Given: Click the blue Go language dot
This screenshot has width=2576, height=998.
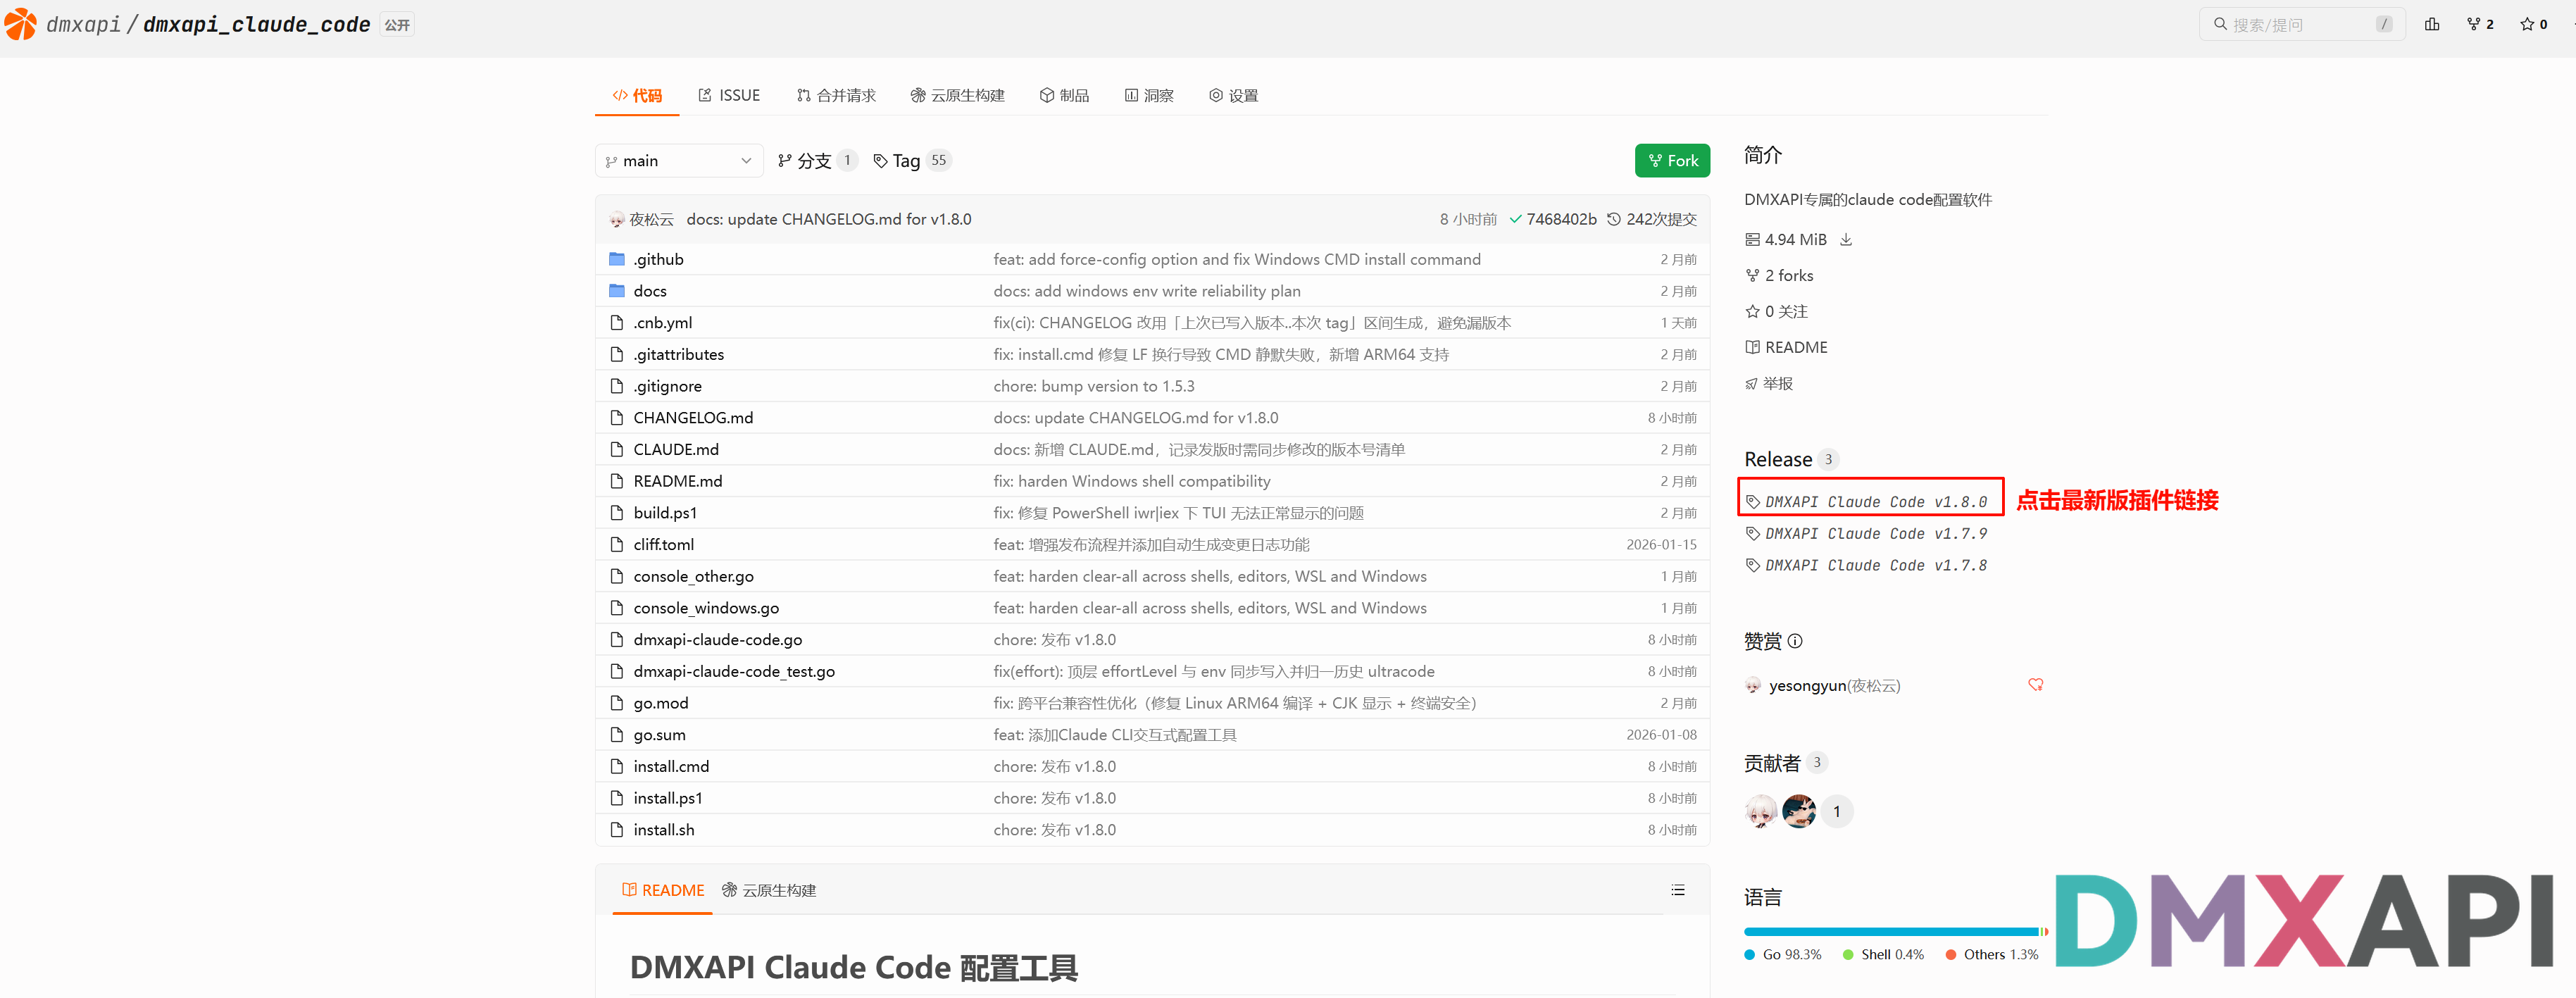Looking at the screenshot, I should 1750,955.
